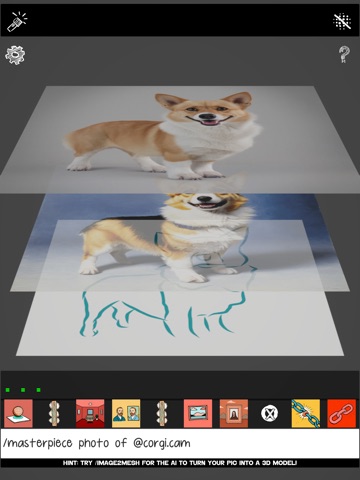Open help with the question mark icon

344,55
